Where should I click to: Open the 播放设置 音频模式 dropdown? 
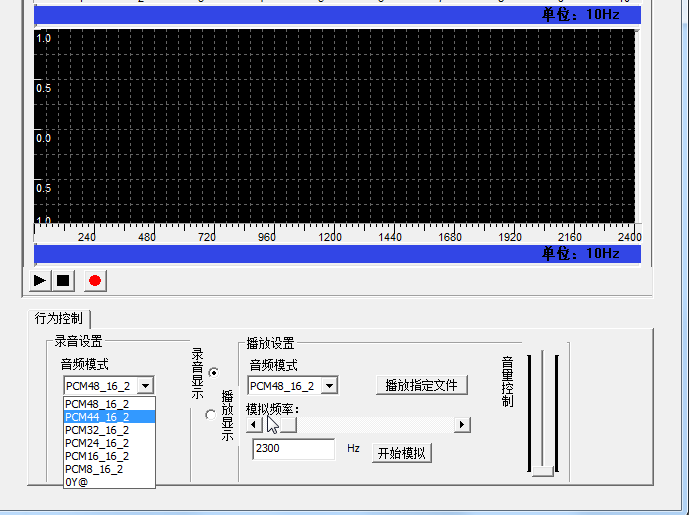pos(329,386)
